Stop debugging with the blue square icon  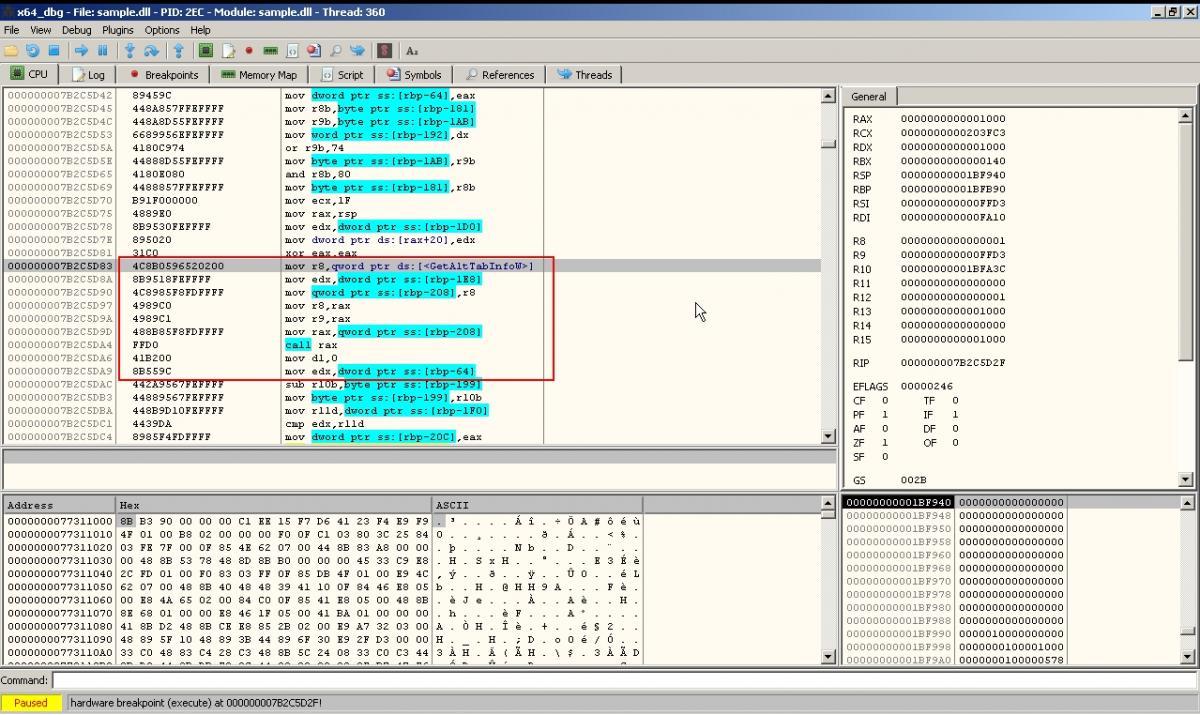coord(54,50)
